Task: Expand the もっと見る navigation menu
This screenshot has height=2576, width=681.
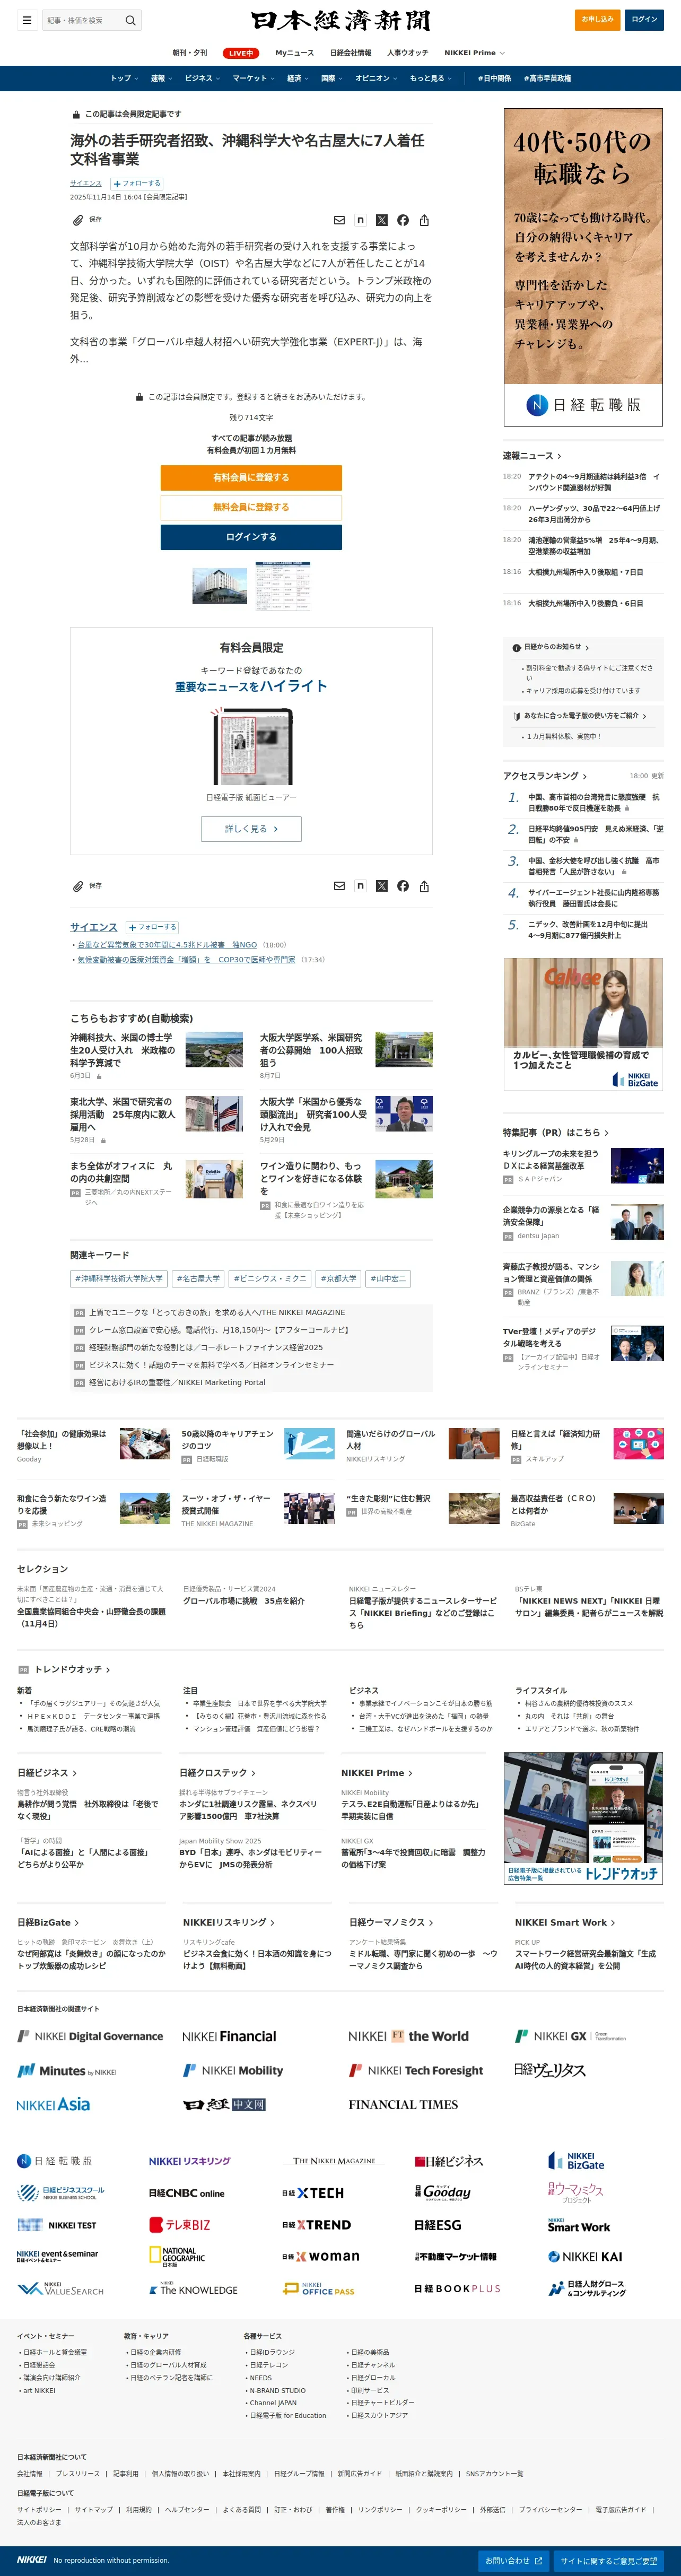Action: [x=430, y=78]
